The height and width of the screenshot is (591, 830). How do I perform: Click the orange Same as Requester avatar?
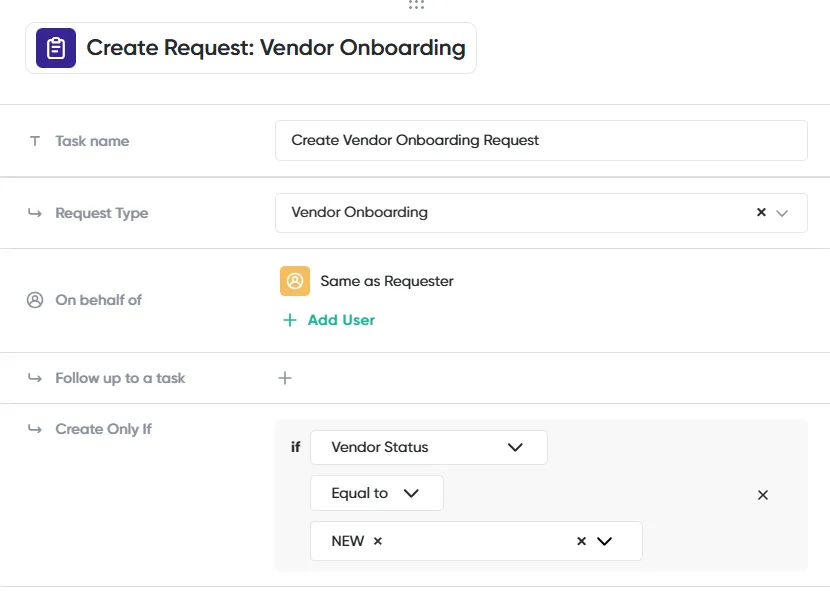click(295, 281)
